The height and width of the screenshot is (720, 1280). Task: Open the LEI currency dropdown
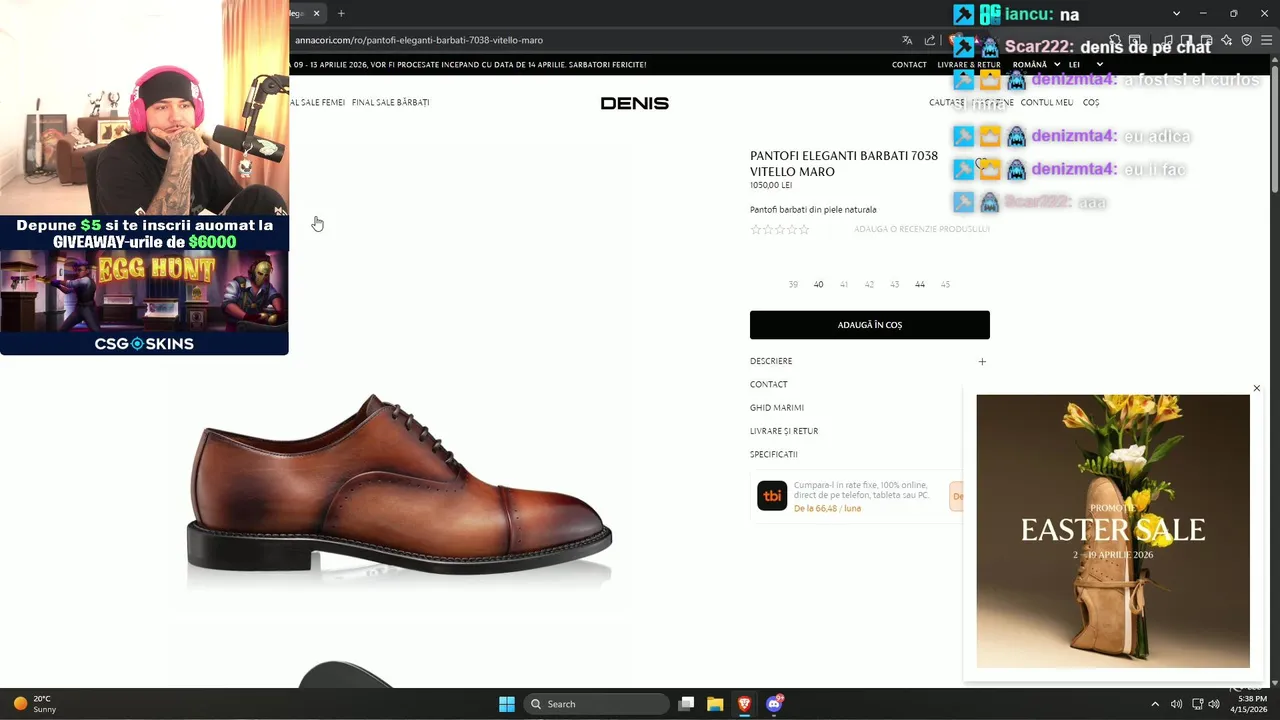1085,64
